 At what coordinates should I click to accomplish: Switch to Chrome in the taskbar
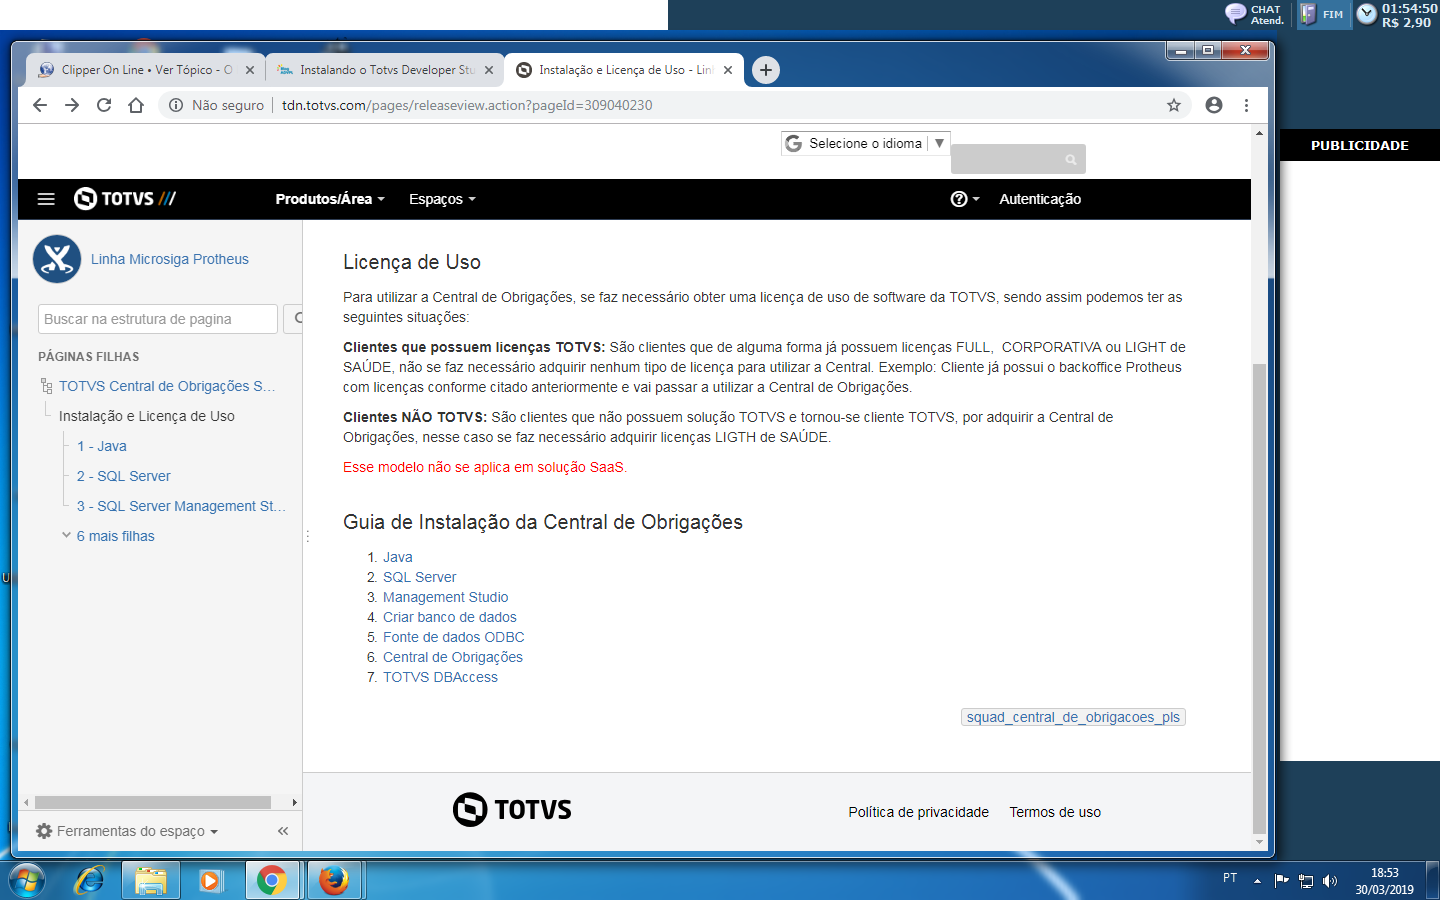(272, 881)
